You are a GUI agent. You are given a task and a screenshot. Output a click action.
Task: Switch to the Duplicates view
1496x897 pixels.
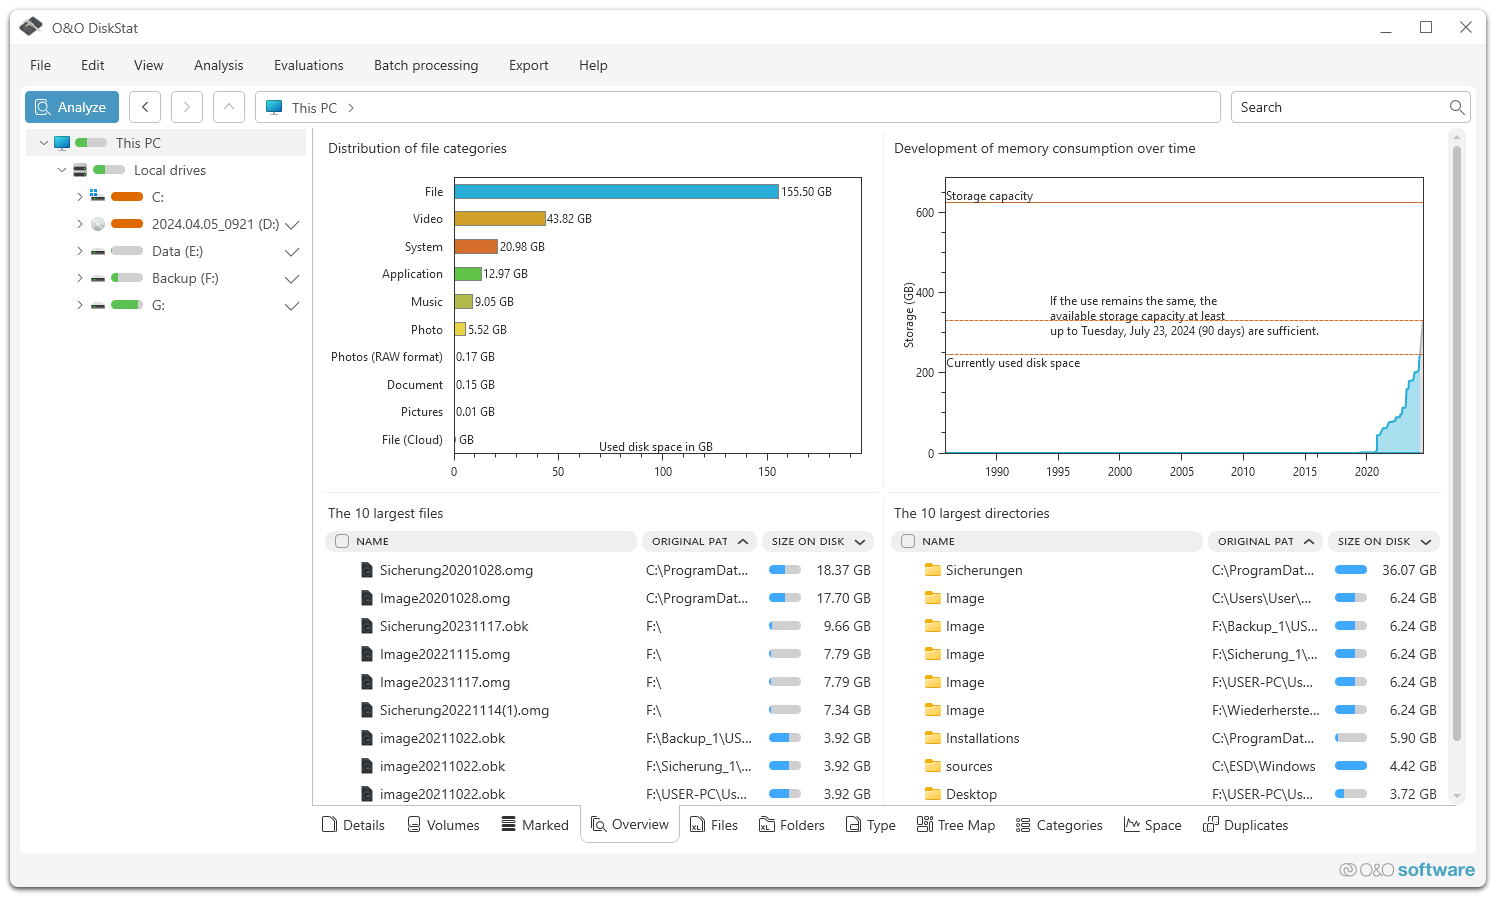click(x=1245, y=825)
